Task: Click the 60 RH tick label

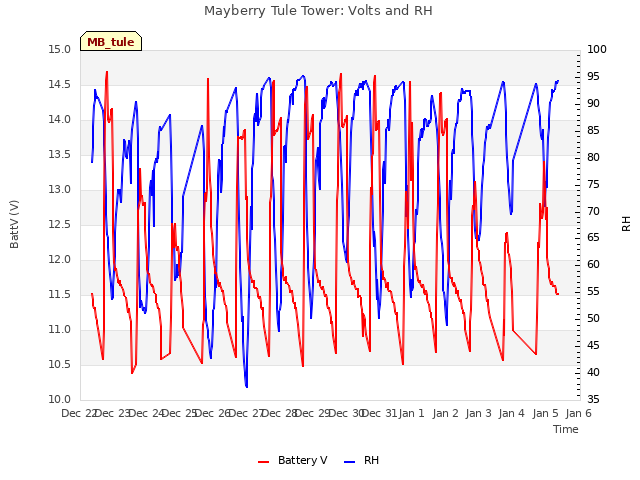Action: coord(593,265)
